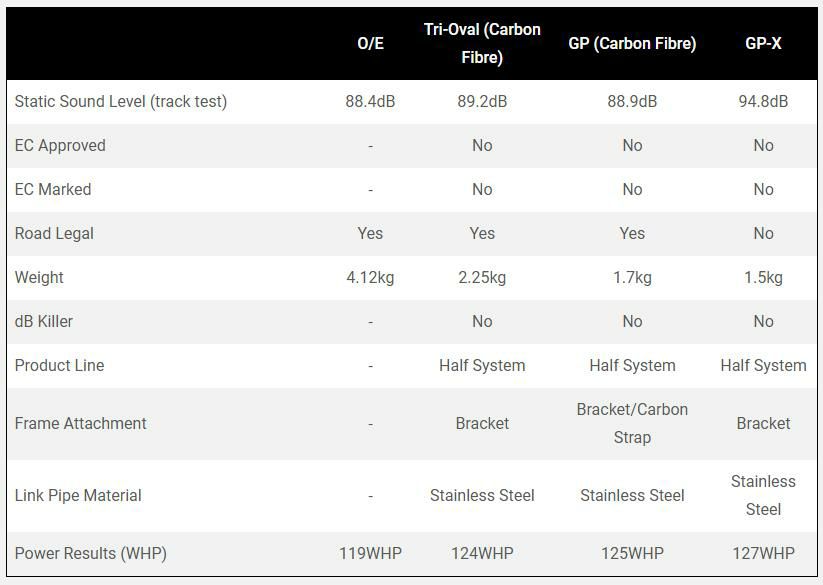Select the GP-X Road Legal 'No' cell
Viewport: 823px width, 585px height.
click(763, 233)
